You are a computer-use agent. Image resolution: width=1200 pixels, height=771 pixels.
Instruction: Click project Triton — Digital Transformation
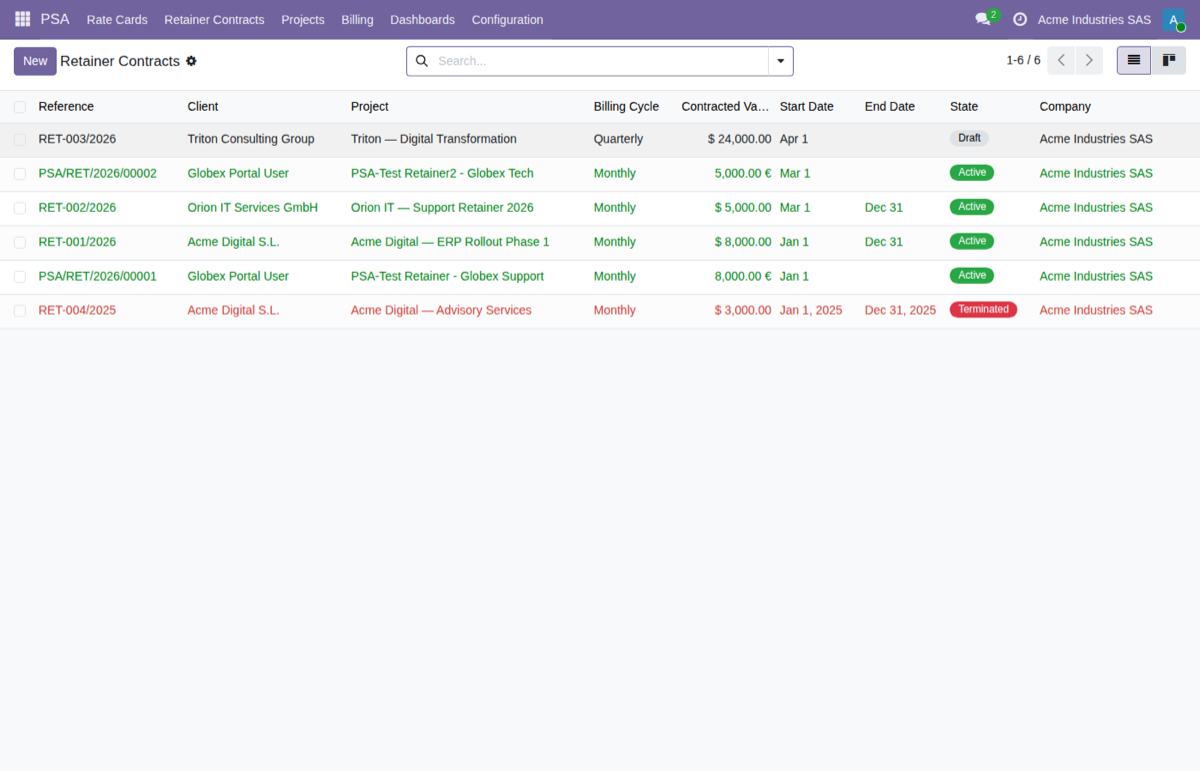(434, 139)
